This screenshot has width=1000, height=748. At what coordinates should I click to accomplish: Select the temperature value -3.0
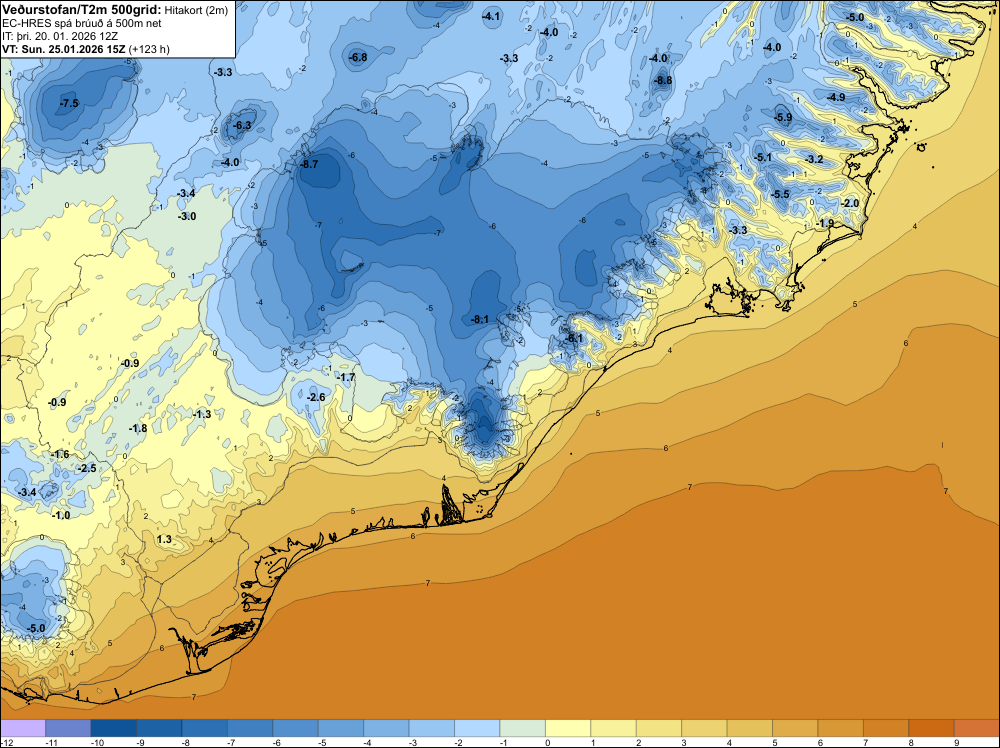coord(187,217)
